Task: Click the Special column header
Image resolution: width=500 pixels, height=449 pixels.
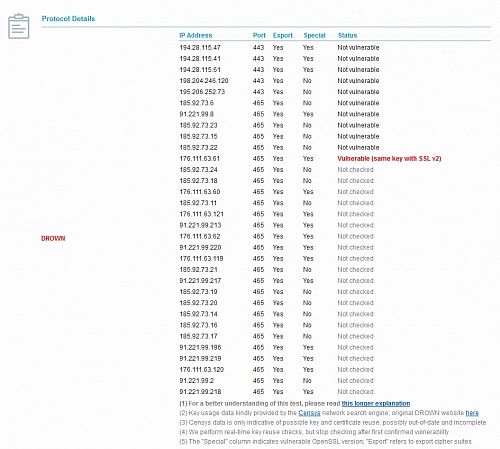Action: pos(314,35)
